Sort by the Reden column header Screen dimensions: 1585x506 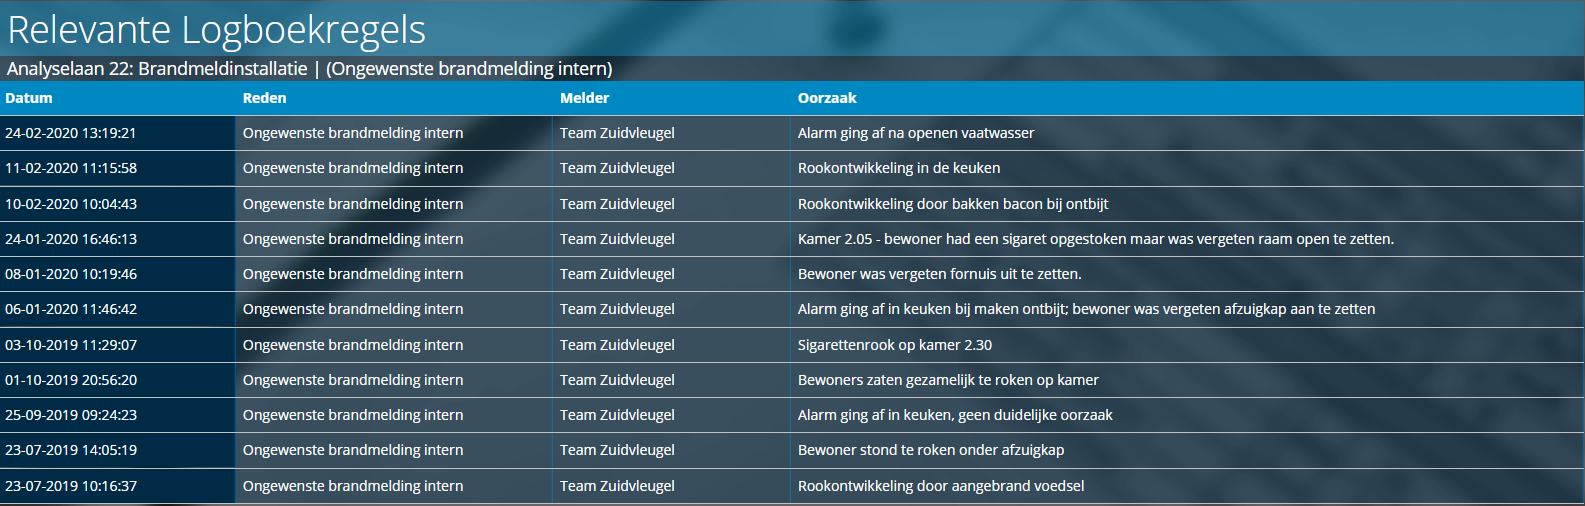pos(265,98)
